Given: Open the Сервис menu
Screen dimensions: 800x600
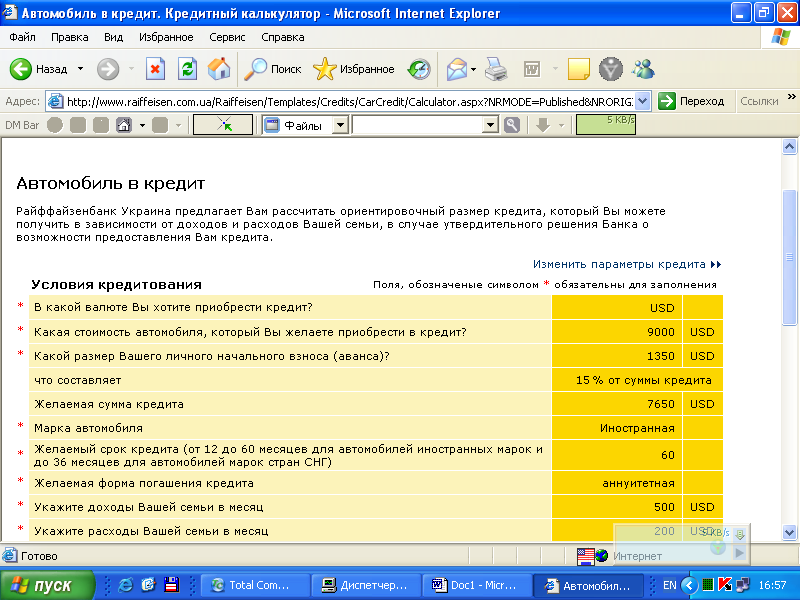Looking at the screenshot, I should 227,37.
